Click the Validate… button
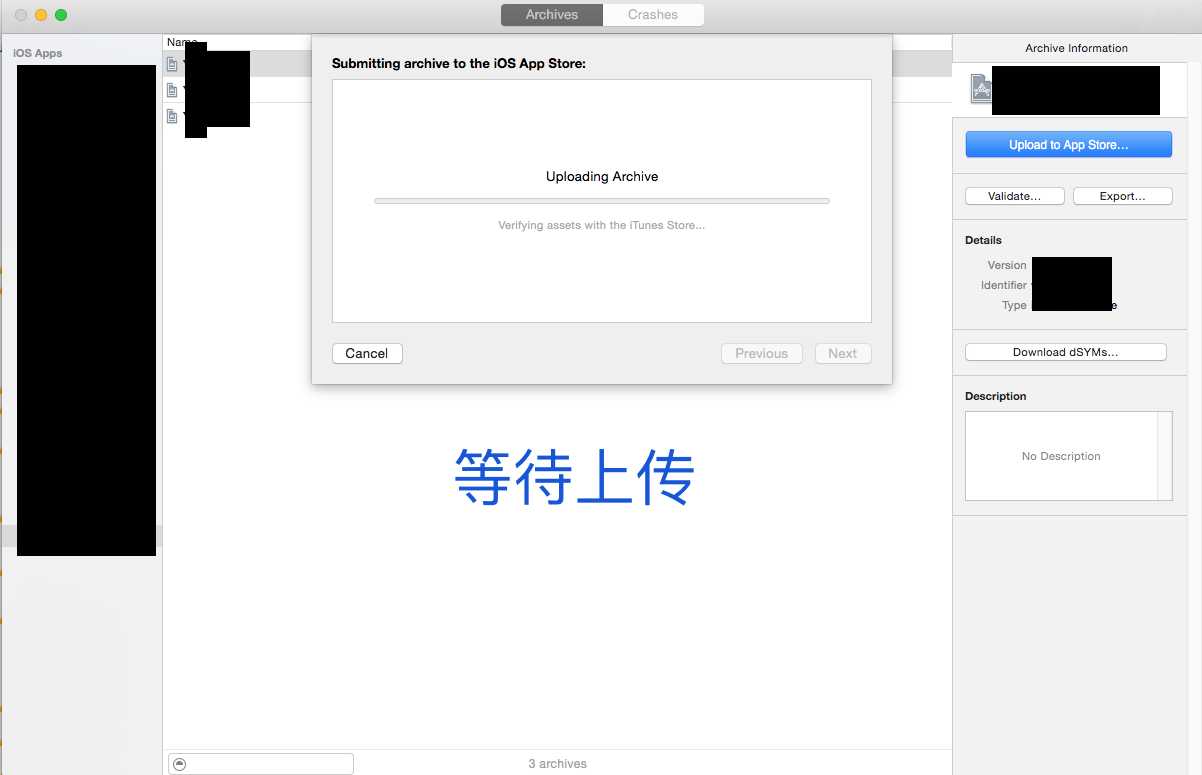Viewport: 1202px width, 775px height. tap(1014, 196)
